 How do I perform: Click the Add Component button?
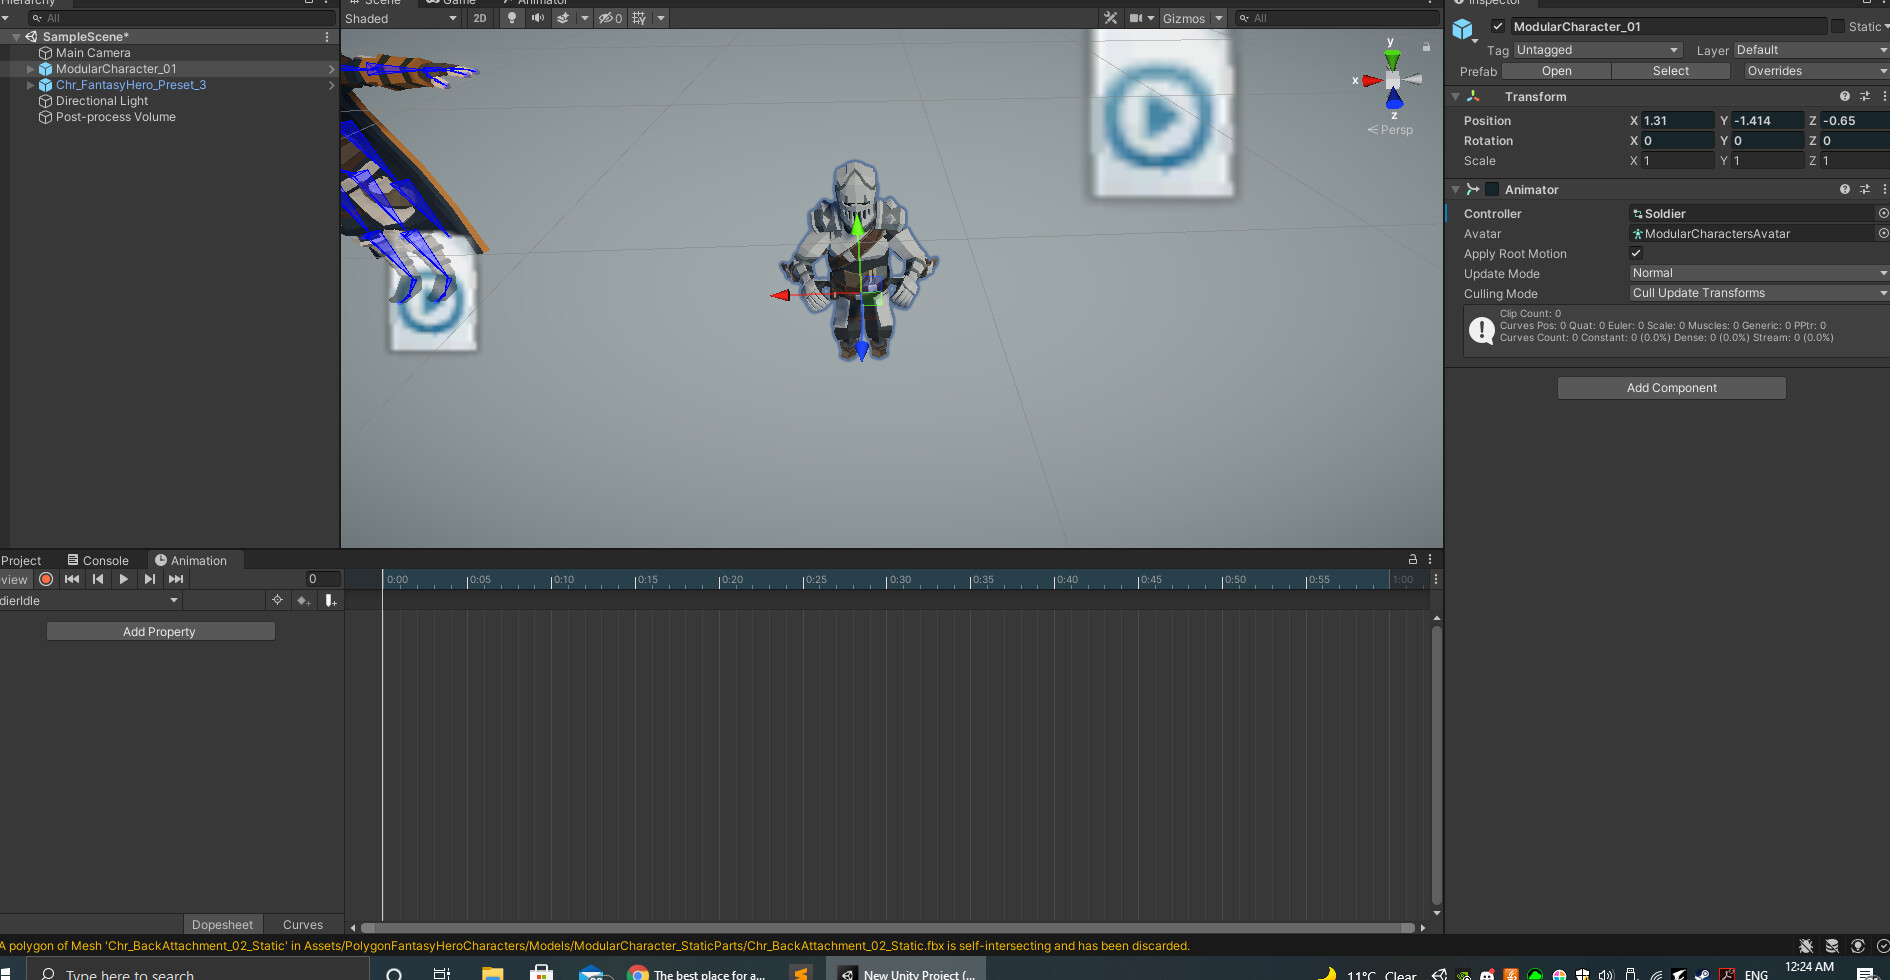(x=1671, y=388)
